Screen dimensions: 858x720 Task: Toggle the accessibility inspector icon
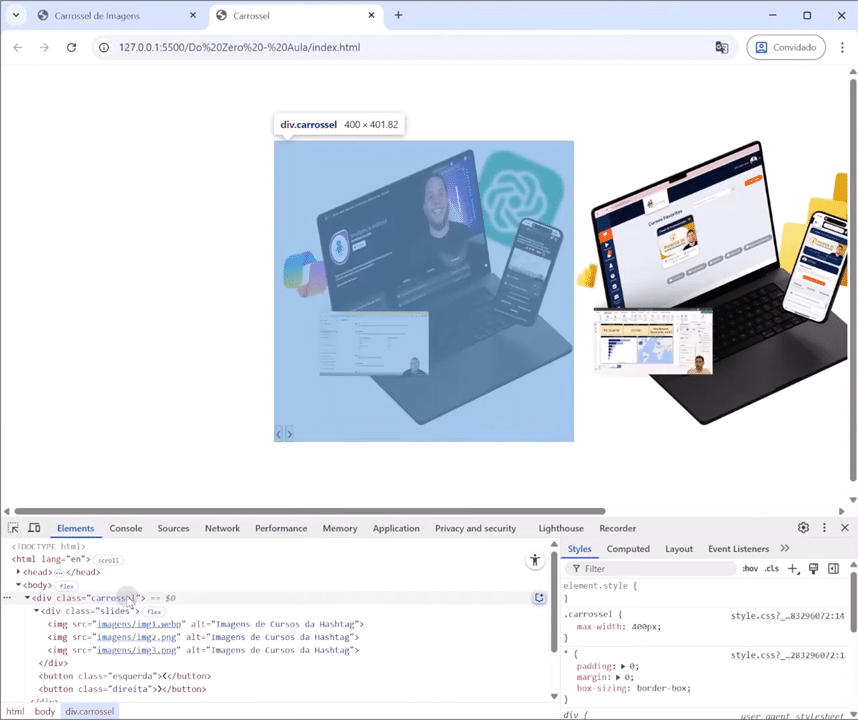[x=534, y=560]
